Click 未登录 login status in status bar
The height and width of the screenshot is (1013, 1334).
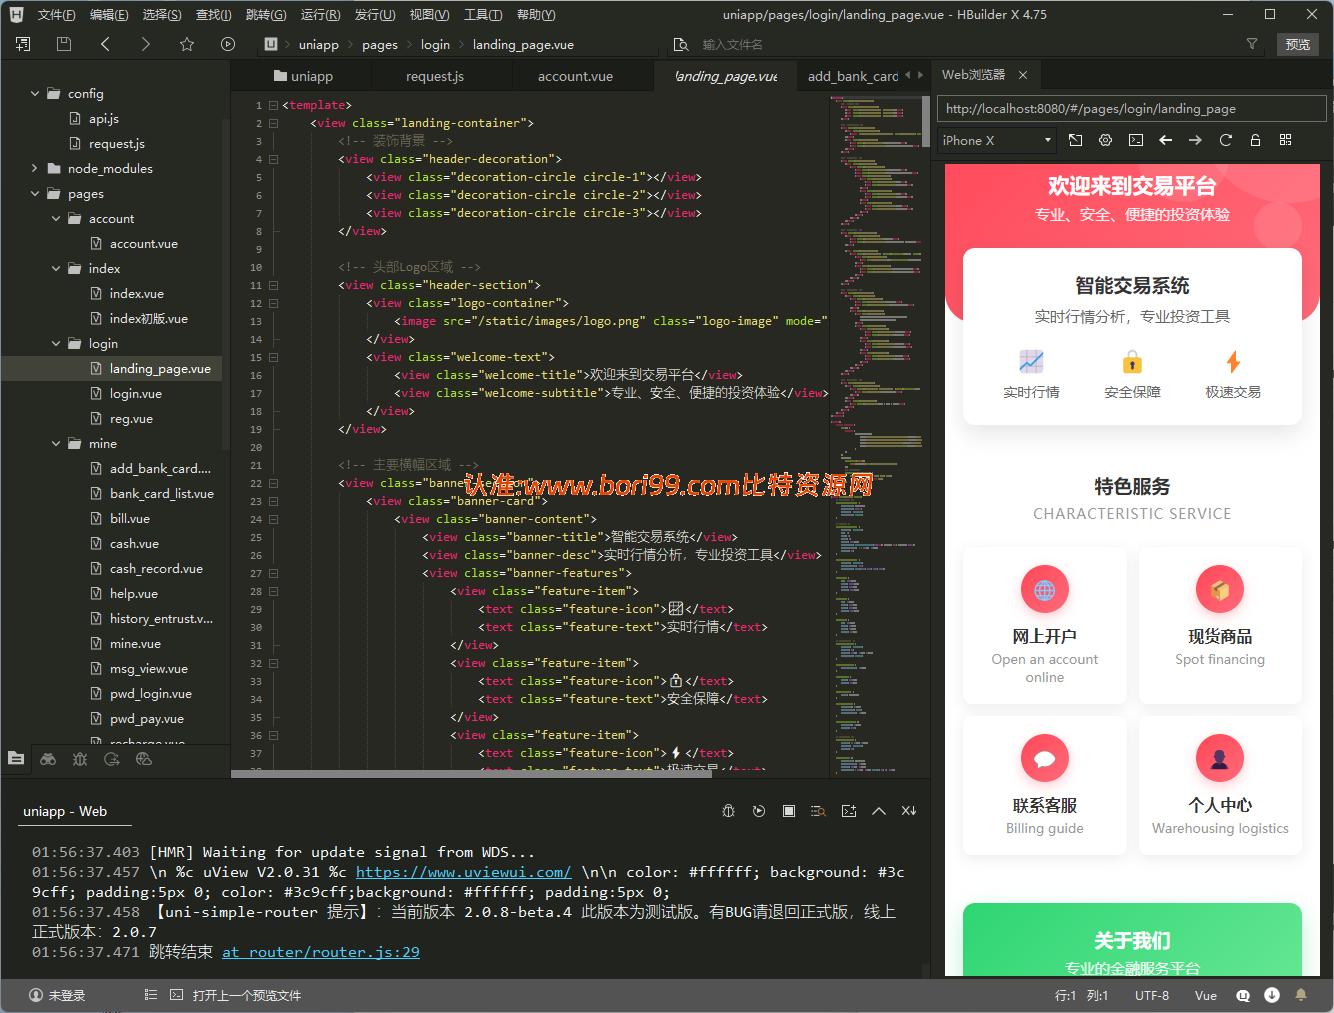[57, 995]
